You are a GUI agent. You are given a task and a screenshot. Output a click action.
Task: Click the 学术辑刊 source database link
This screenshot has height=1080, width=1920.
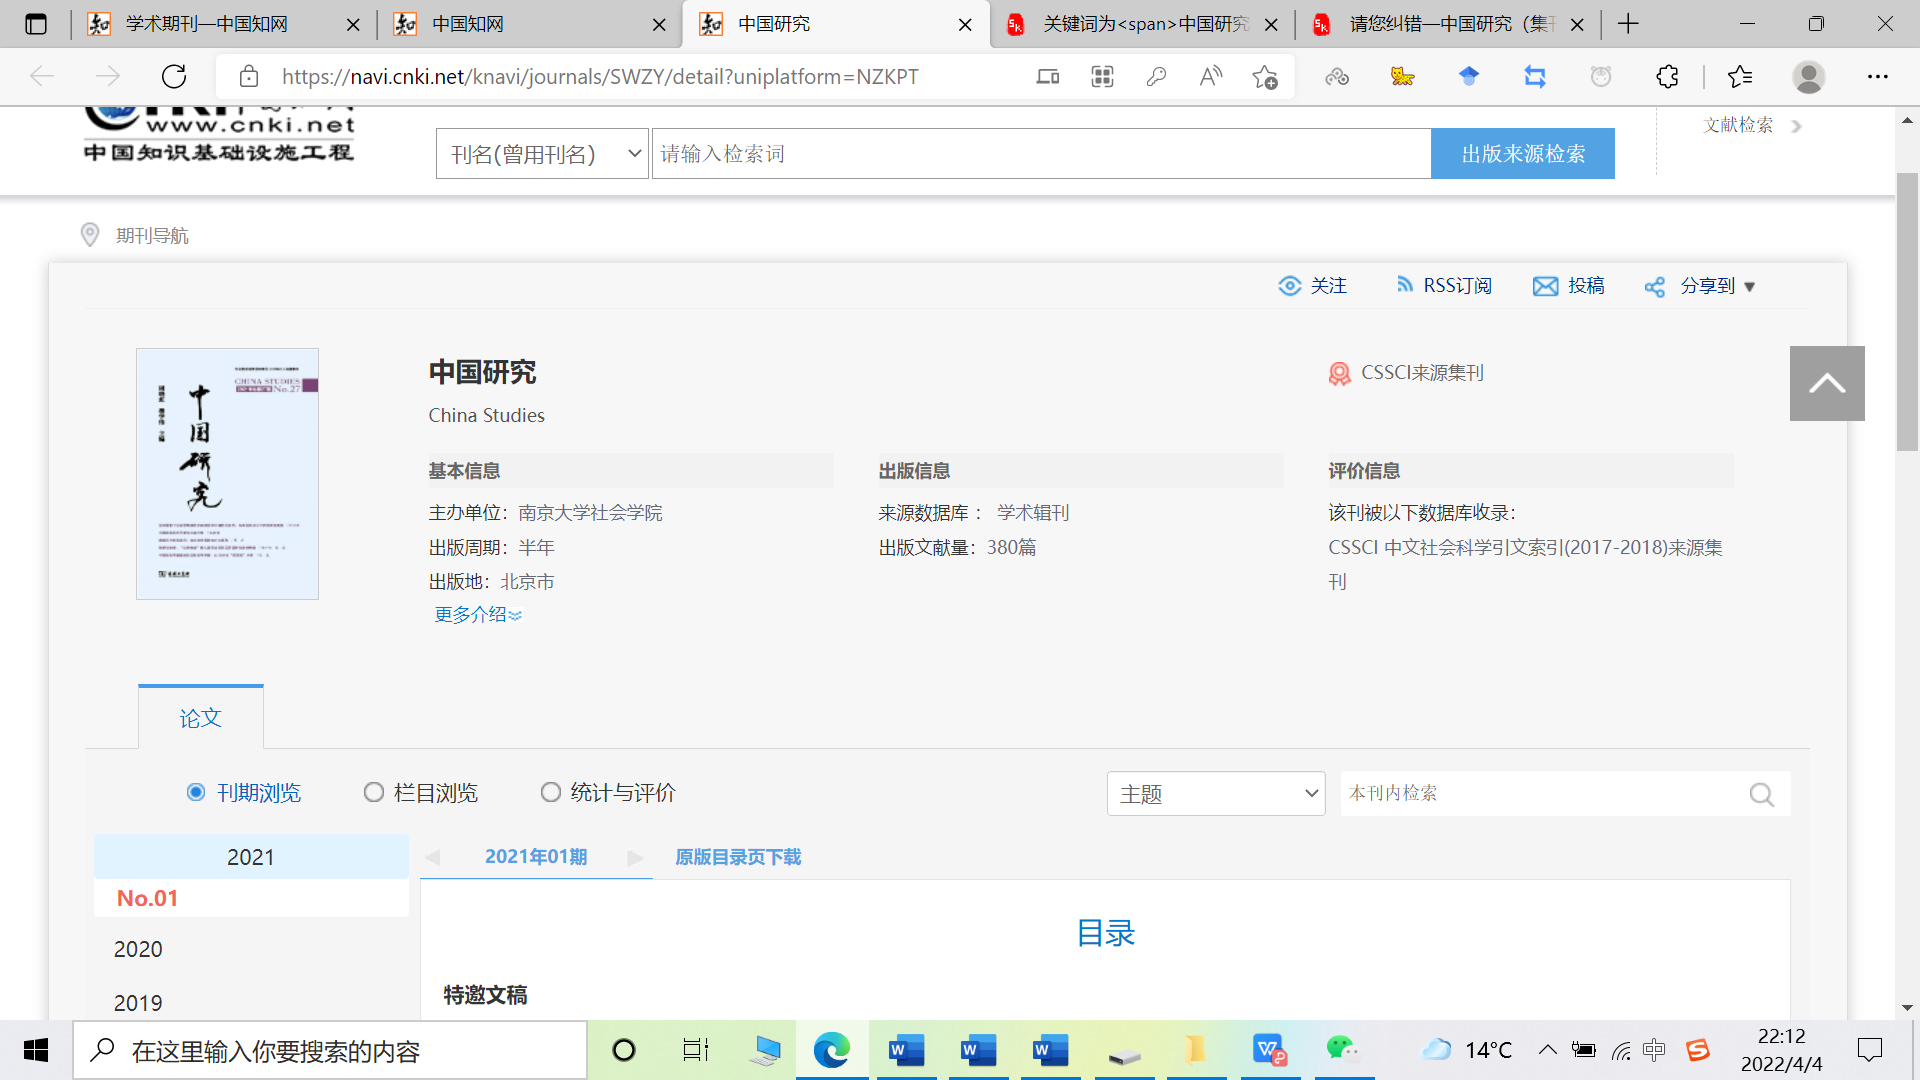point(1033,513)
